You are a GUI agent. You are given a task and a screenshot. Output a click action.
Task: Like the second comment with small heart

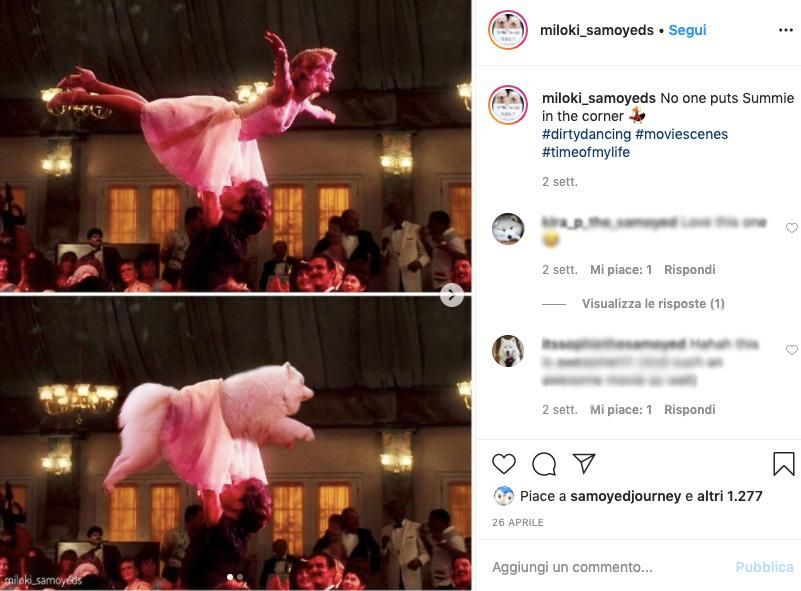[791, 349]
